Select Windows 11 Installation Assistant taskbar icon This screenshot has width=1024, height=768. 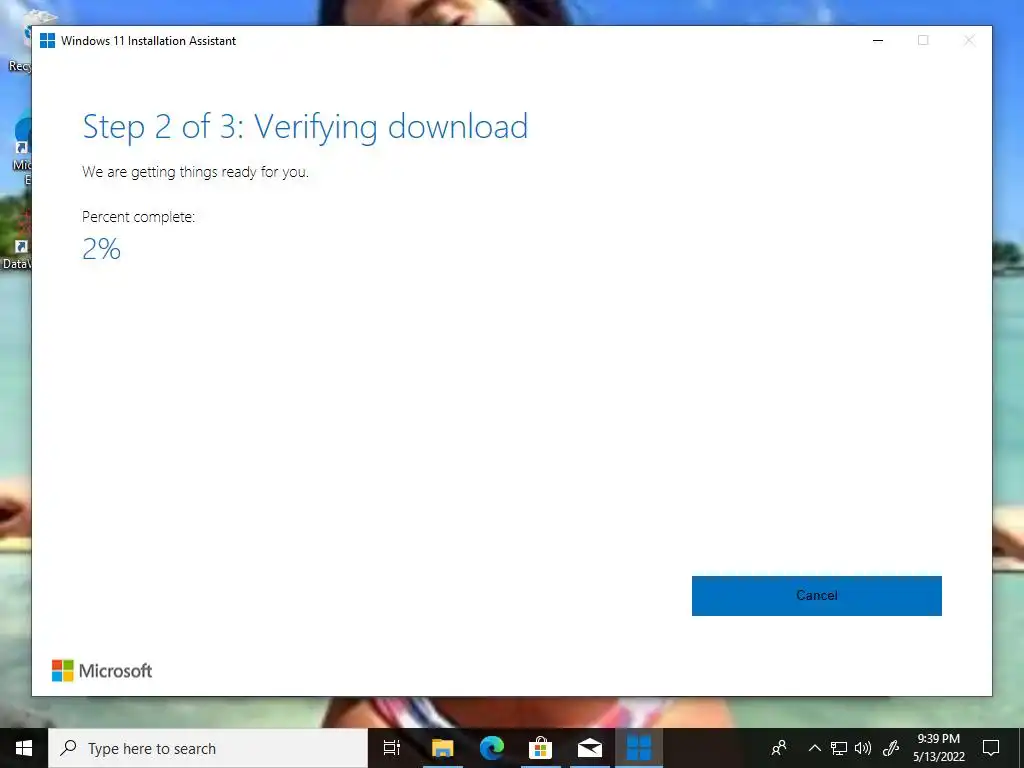click(x=639, y=748)
